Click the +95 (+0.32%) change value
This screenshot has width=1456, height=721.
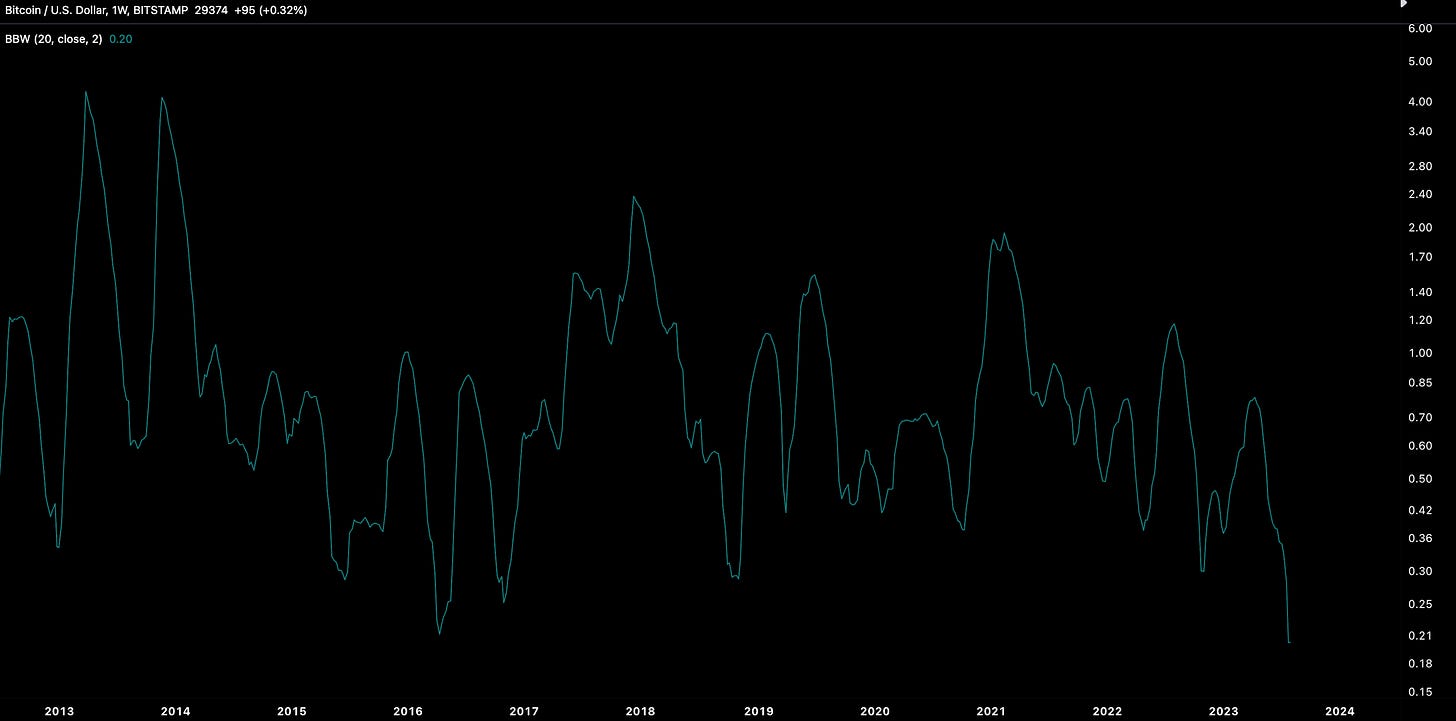(x=271, y=10)
